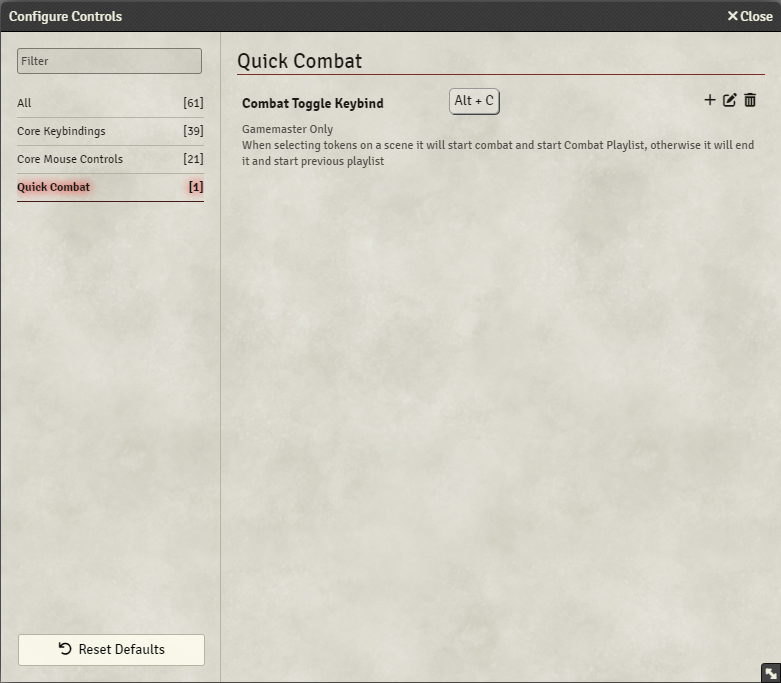Delete the Combat Toggle Keybind binding
781x683 pixels.
(x=750, y=100)
